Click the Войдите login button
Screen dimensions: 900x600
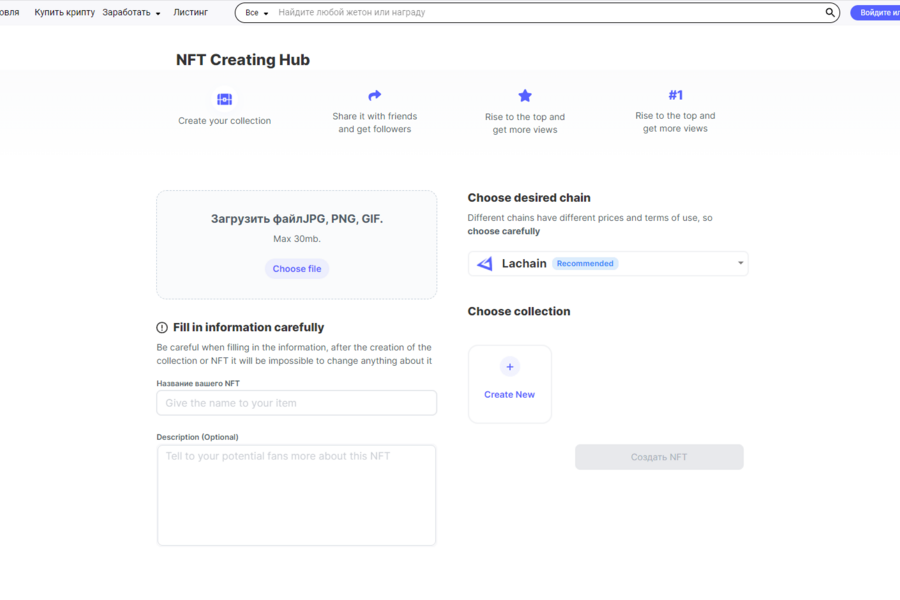pyautogui.click(x=877, y=13)
